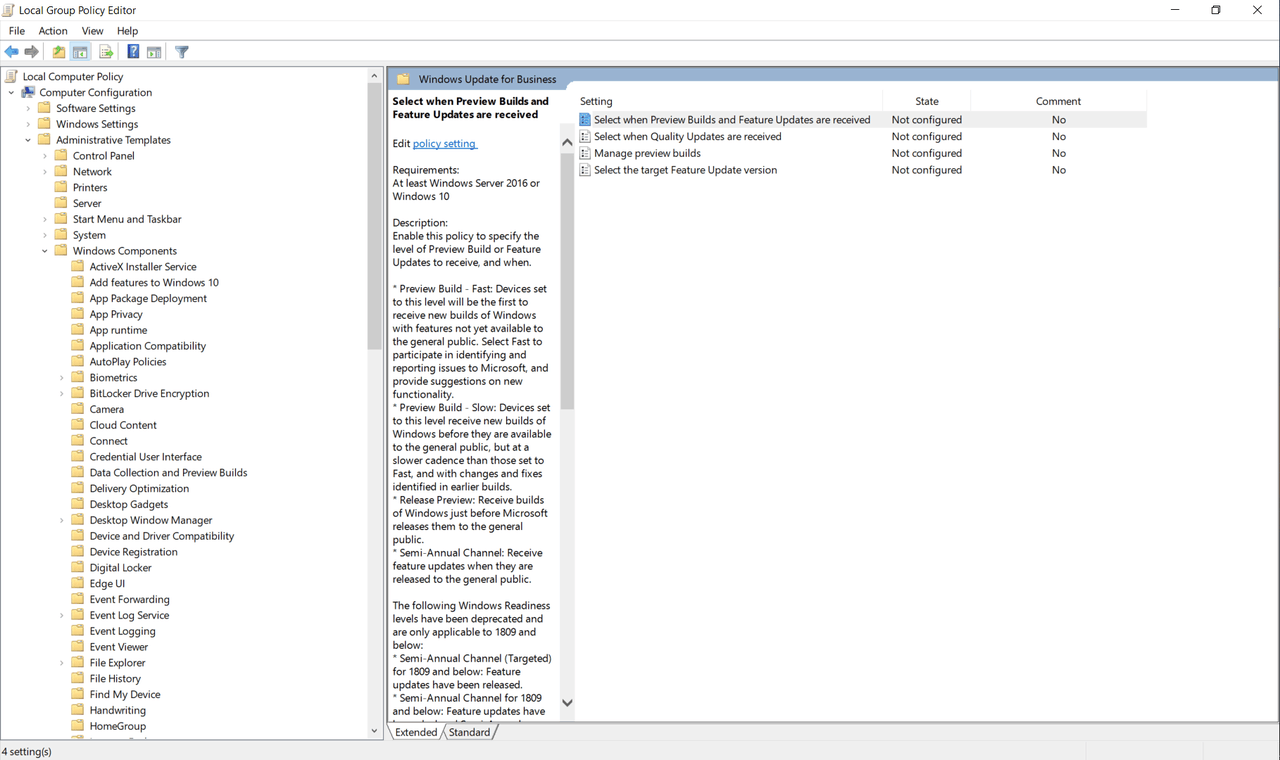Click the folder icon beside Camera
The height and width of the screenshot is (760, 1280).
(78, 409)
